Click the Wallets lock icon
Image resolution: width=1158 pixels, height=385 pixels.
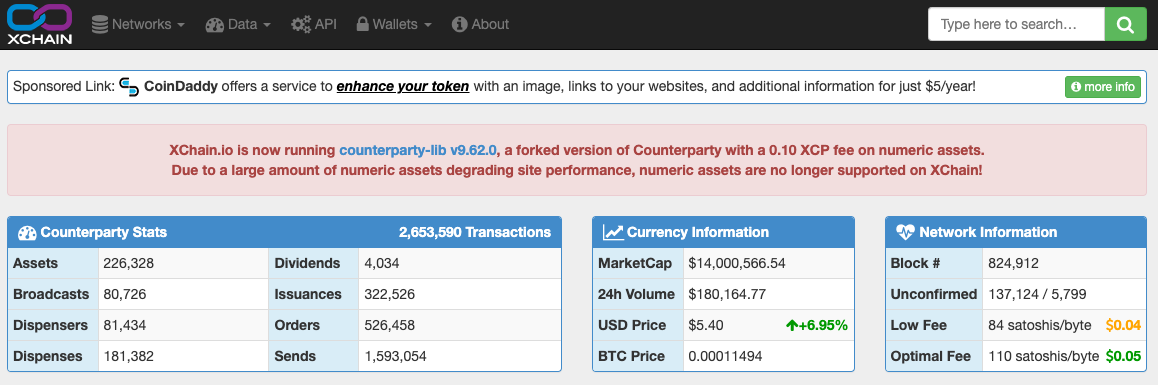363,24
